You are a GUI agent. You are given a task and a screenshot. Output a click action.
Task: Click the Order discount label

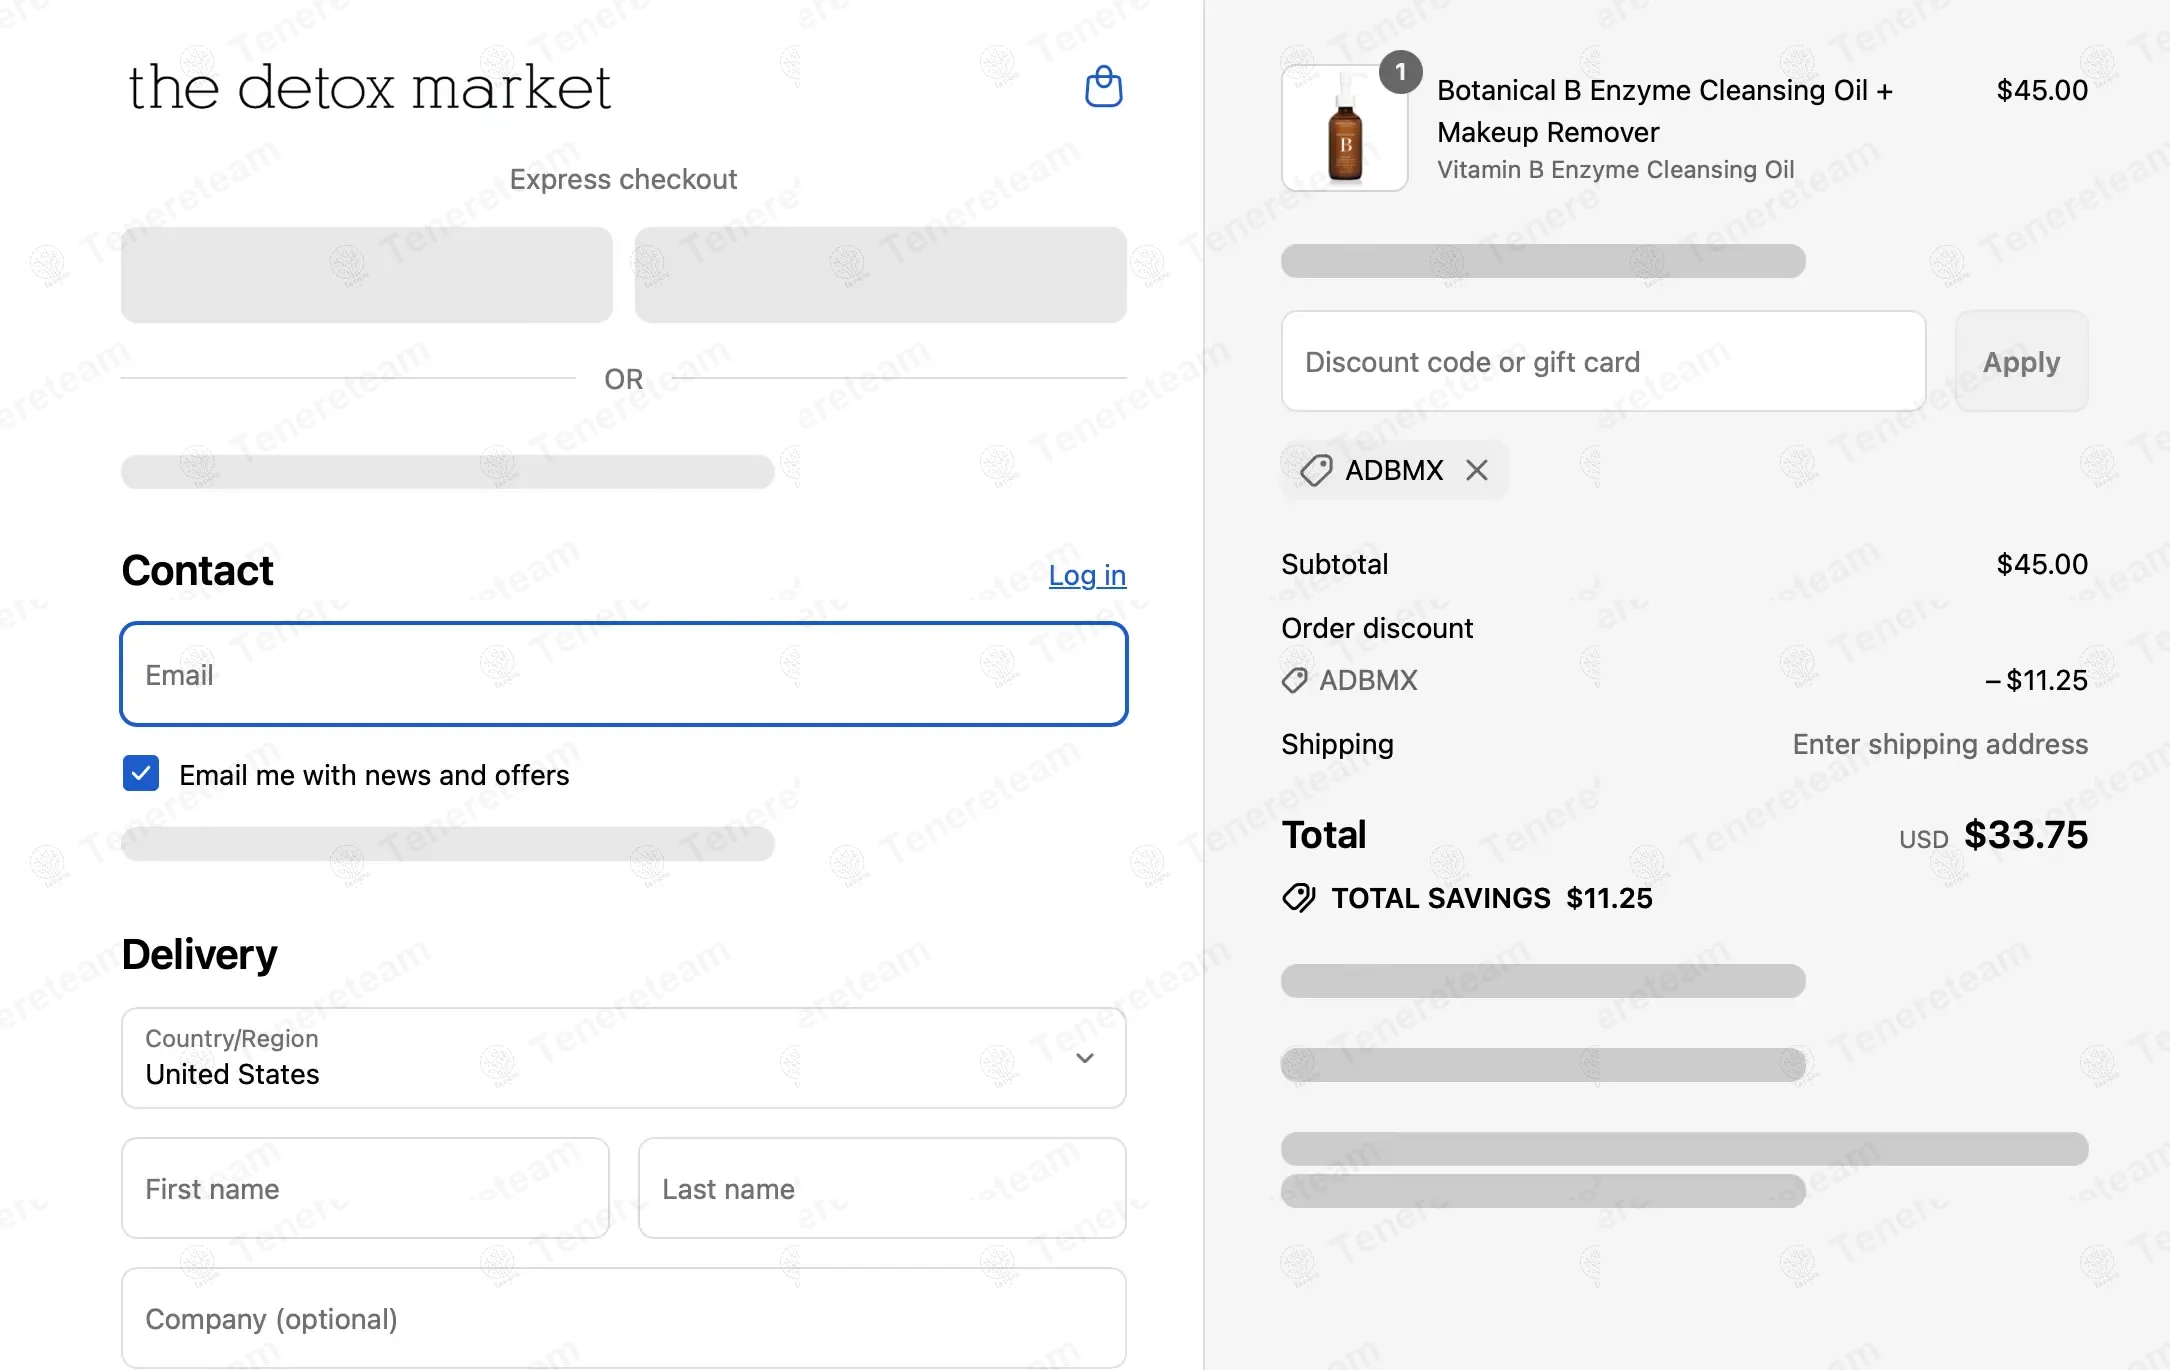(1377, 628)
